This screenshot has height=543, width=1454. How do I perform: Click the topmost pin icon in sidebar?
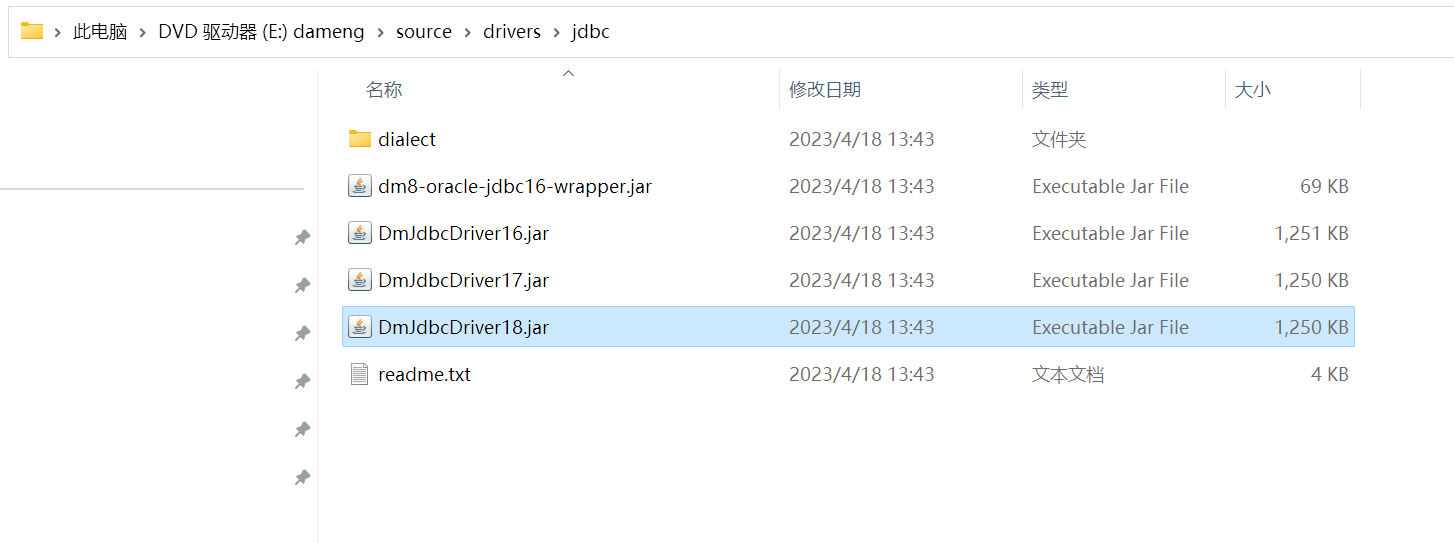click(301, 238)
